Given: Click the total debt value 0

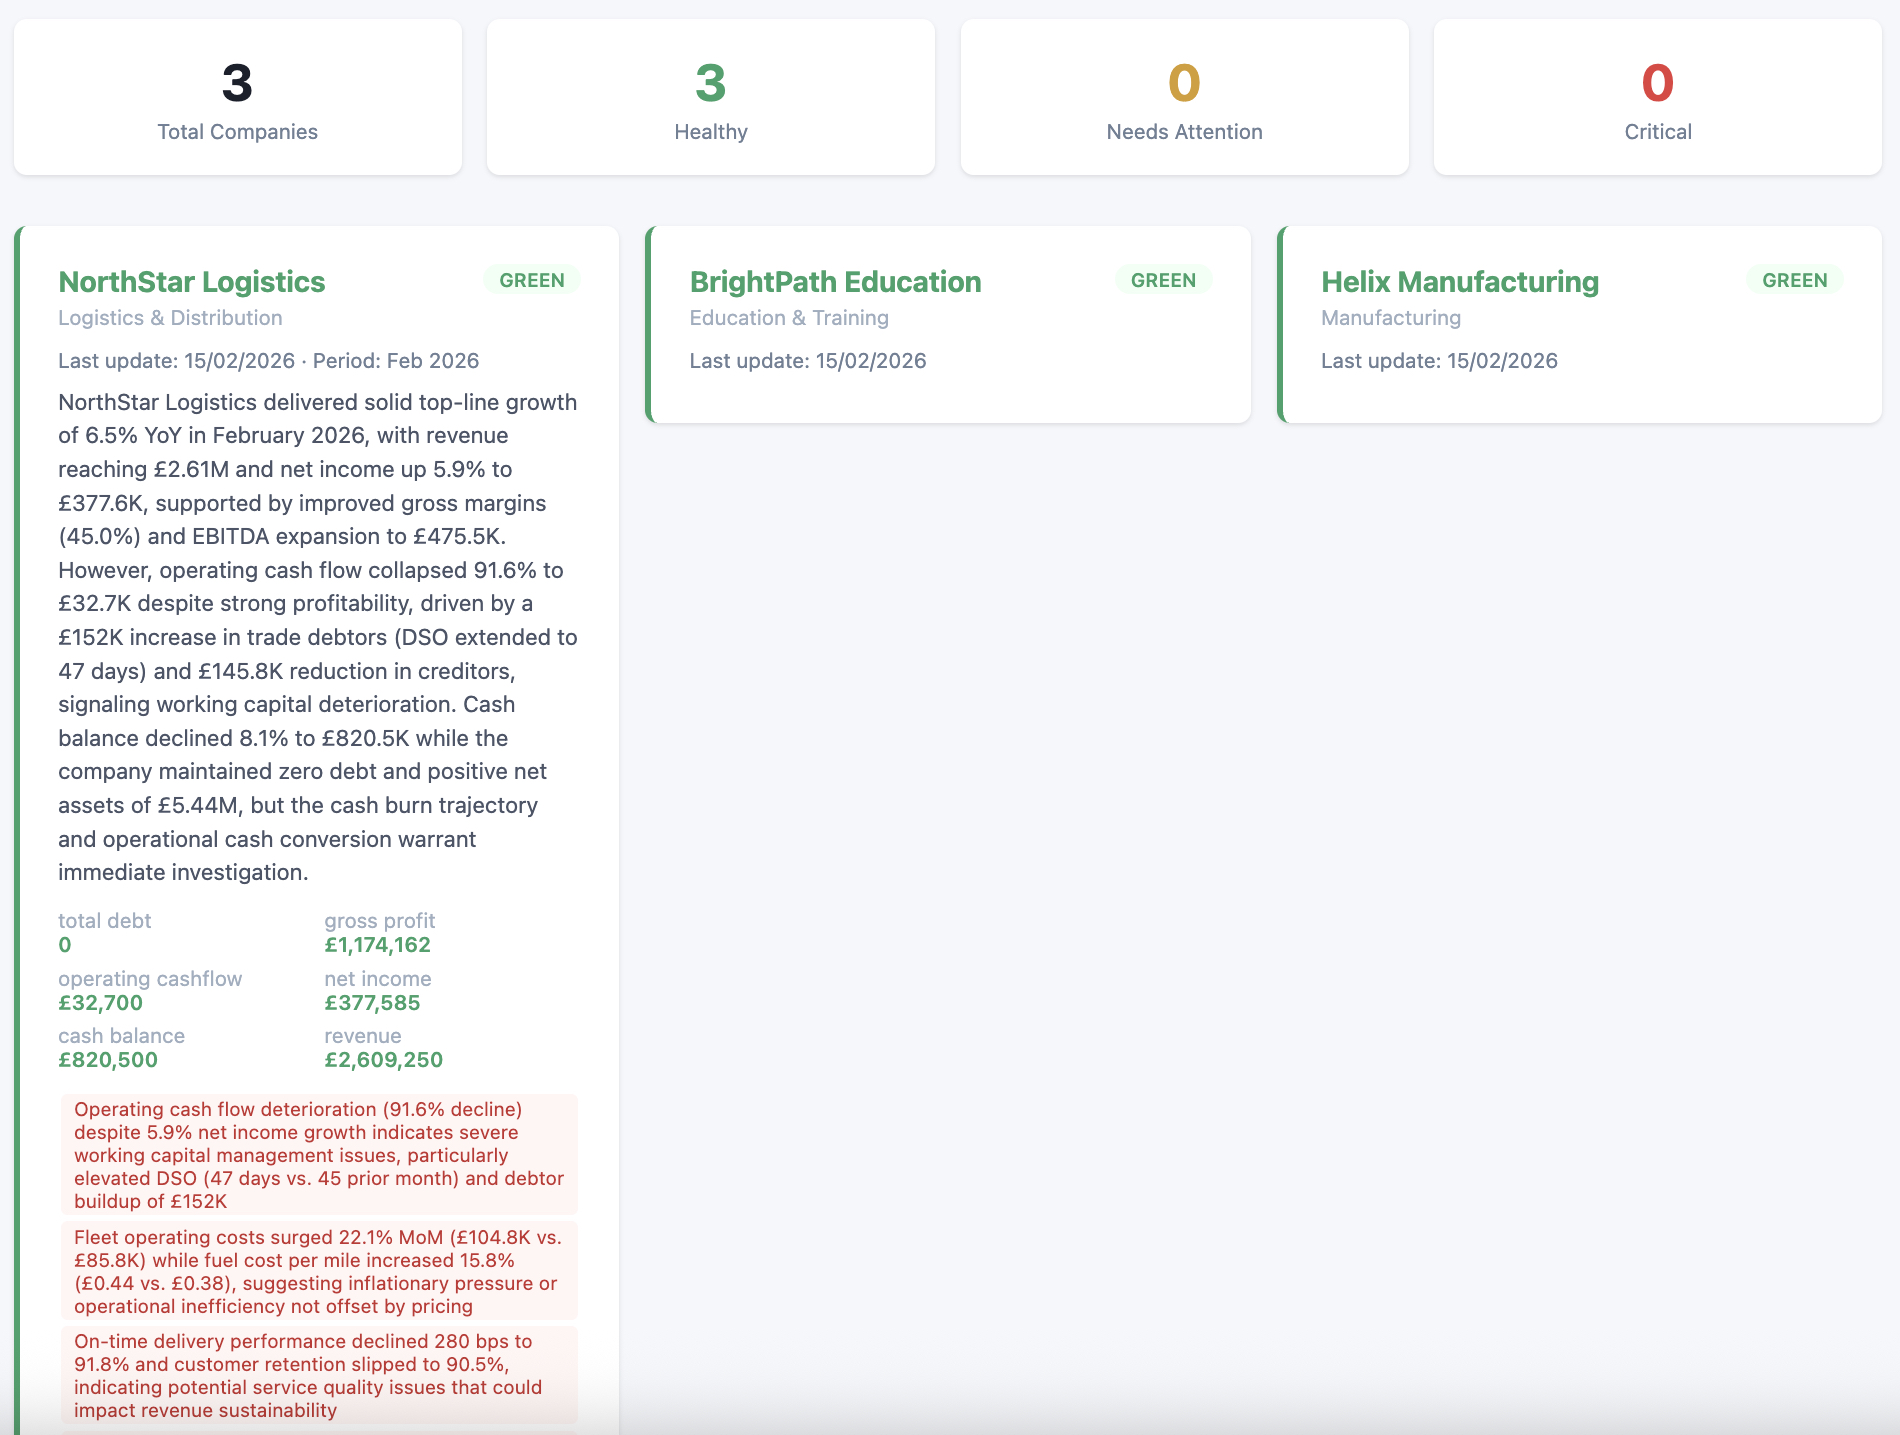Looking at the screenshot, I should point(65,944).
